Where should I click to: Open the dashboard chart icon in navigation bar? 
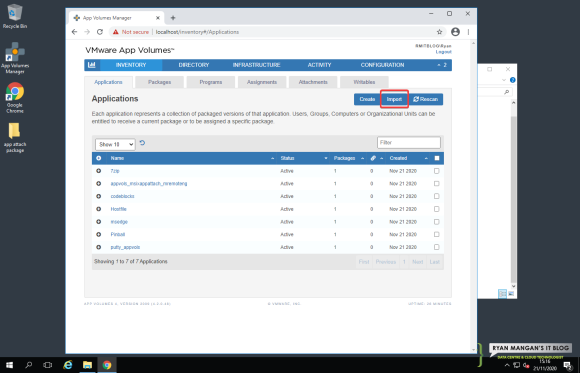(92, 65)
